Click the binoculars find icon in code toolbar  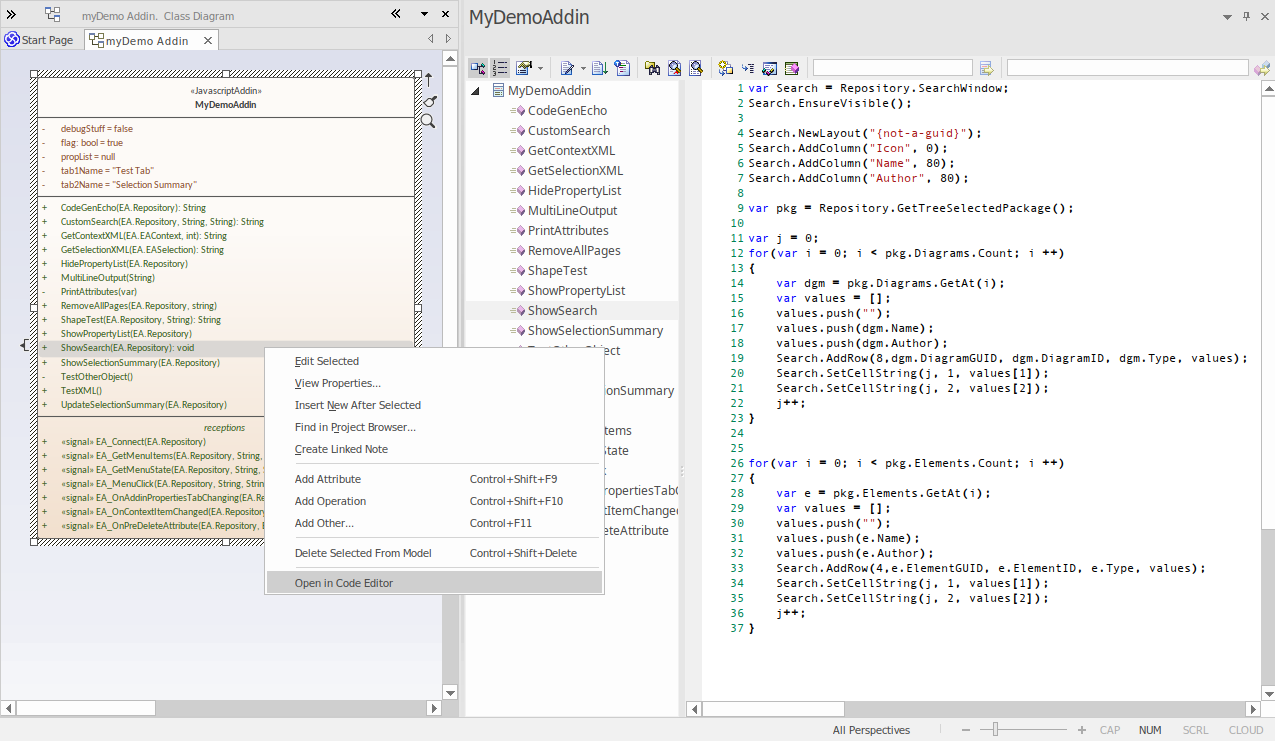coord(652,68)
